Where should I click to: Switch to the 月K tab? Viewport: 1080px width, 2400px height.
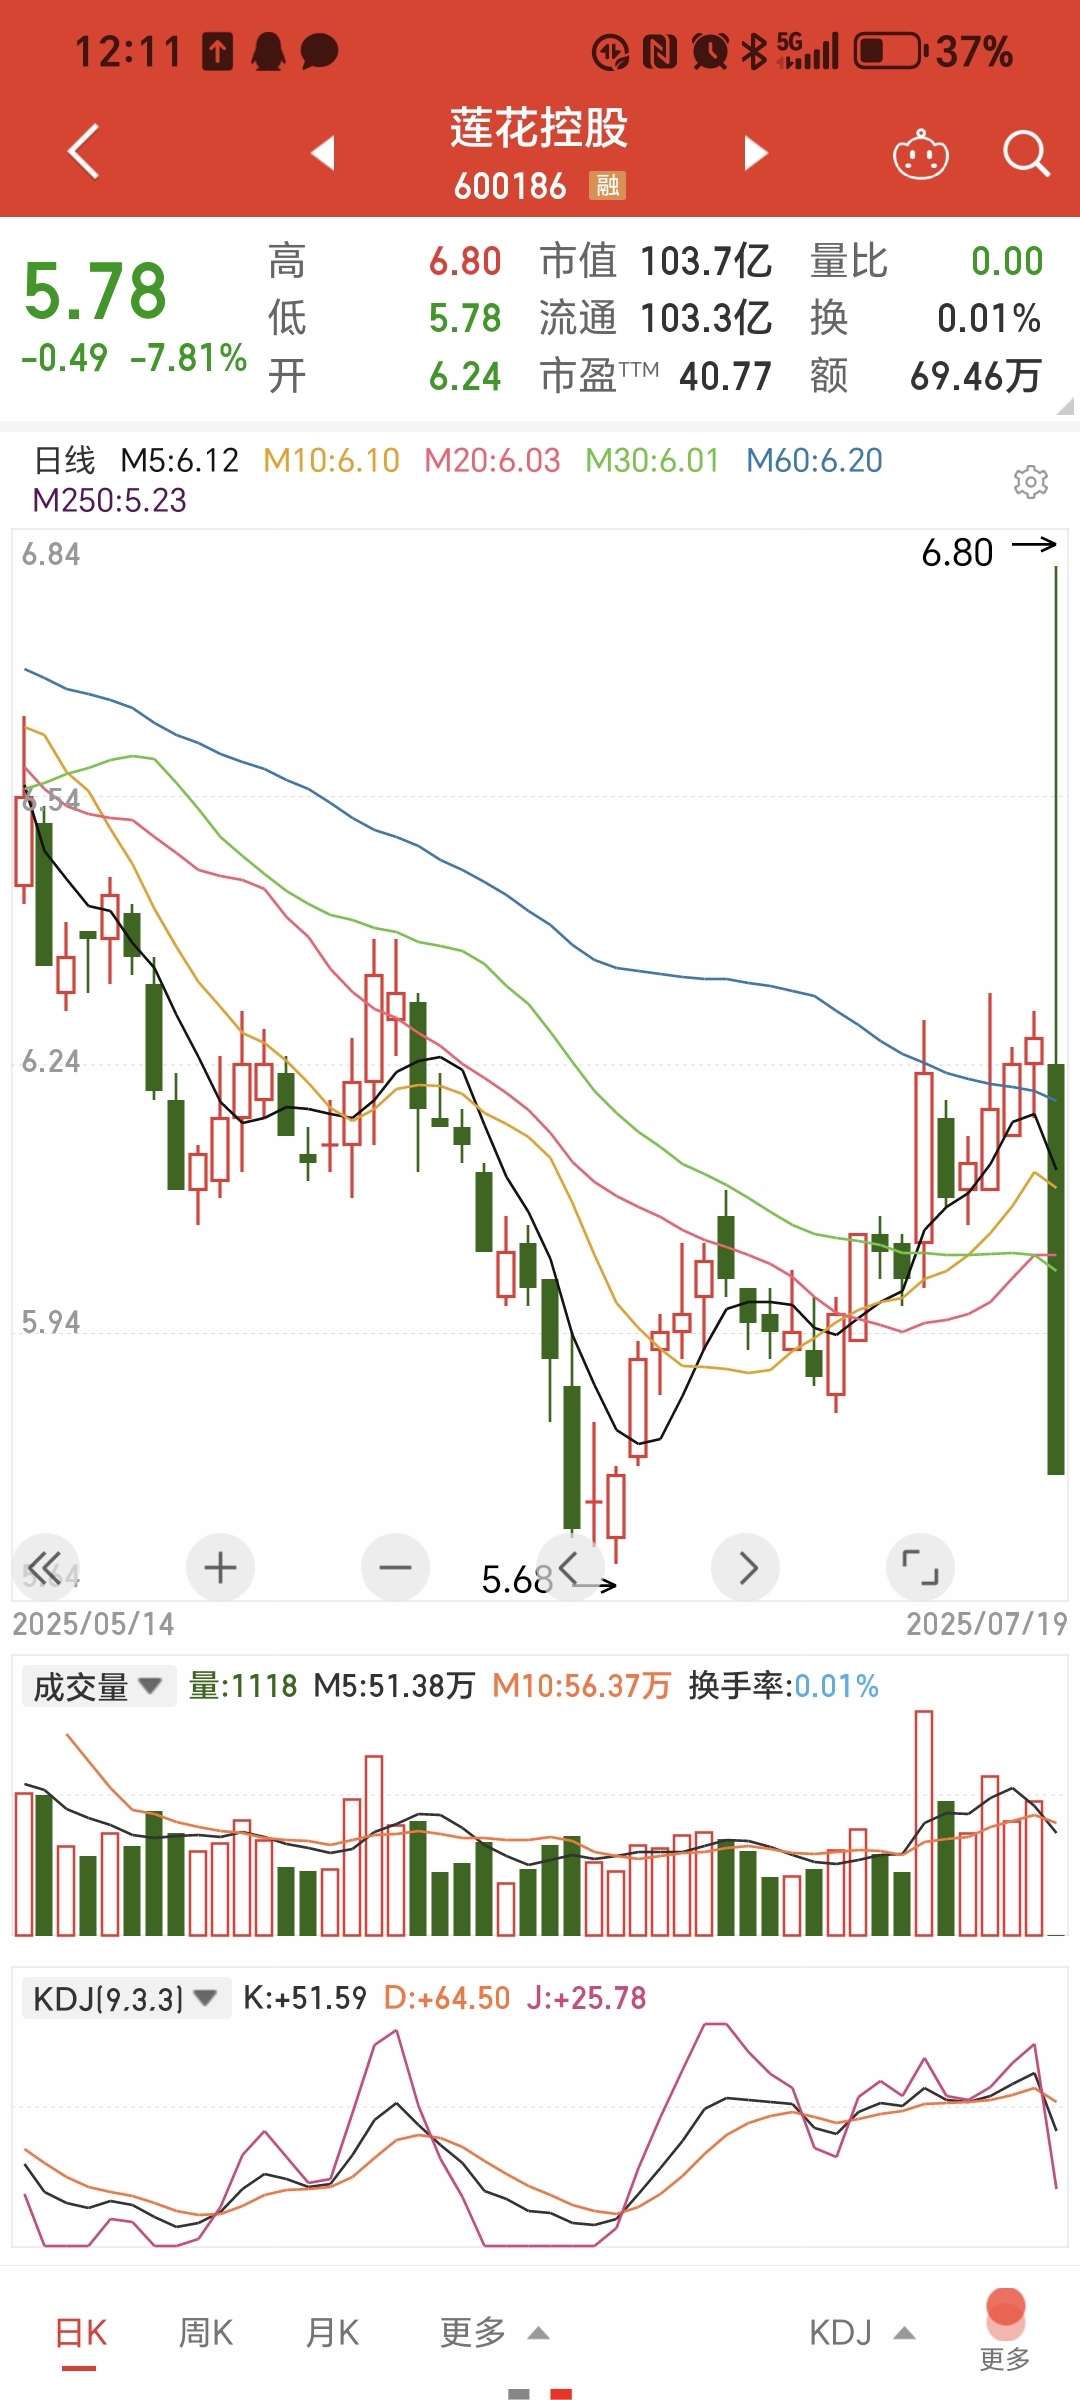click(x=332, y=2333)
